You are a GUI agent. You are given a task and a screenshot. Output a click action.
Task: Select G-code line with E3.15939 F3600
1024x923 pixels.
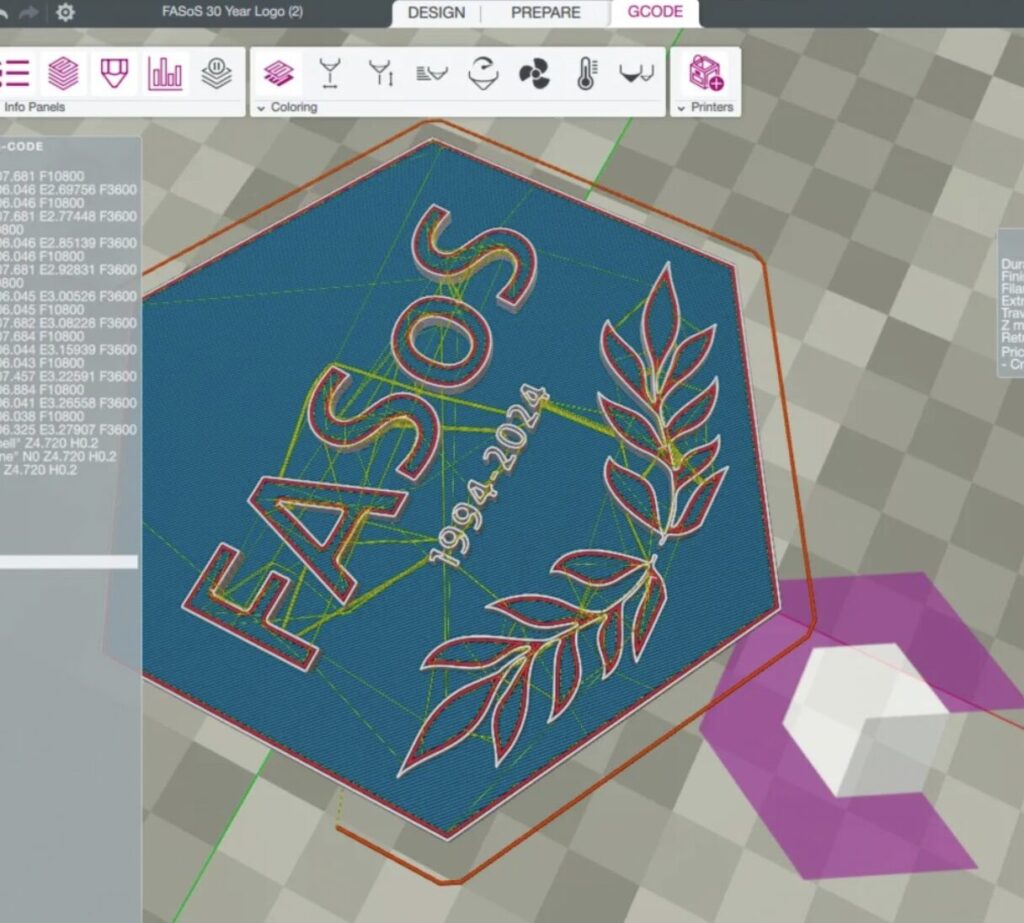[69, 350]
